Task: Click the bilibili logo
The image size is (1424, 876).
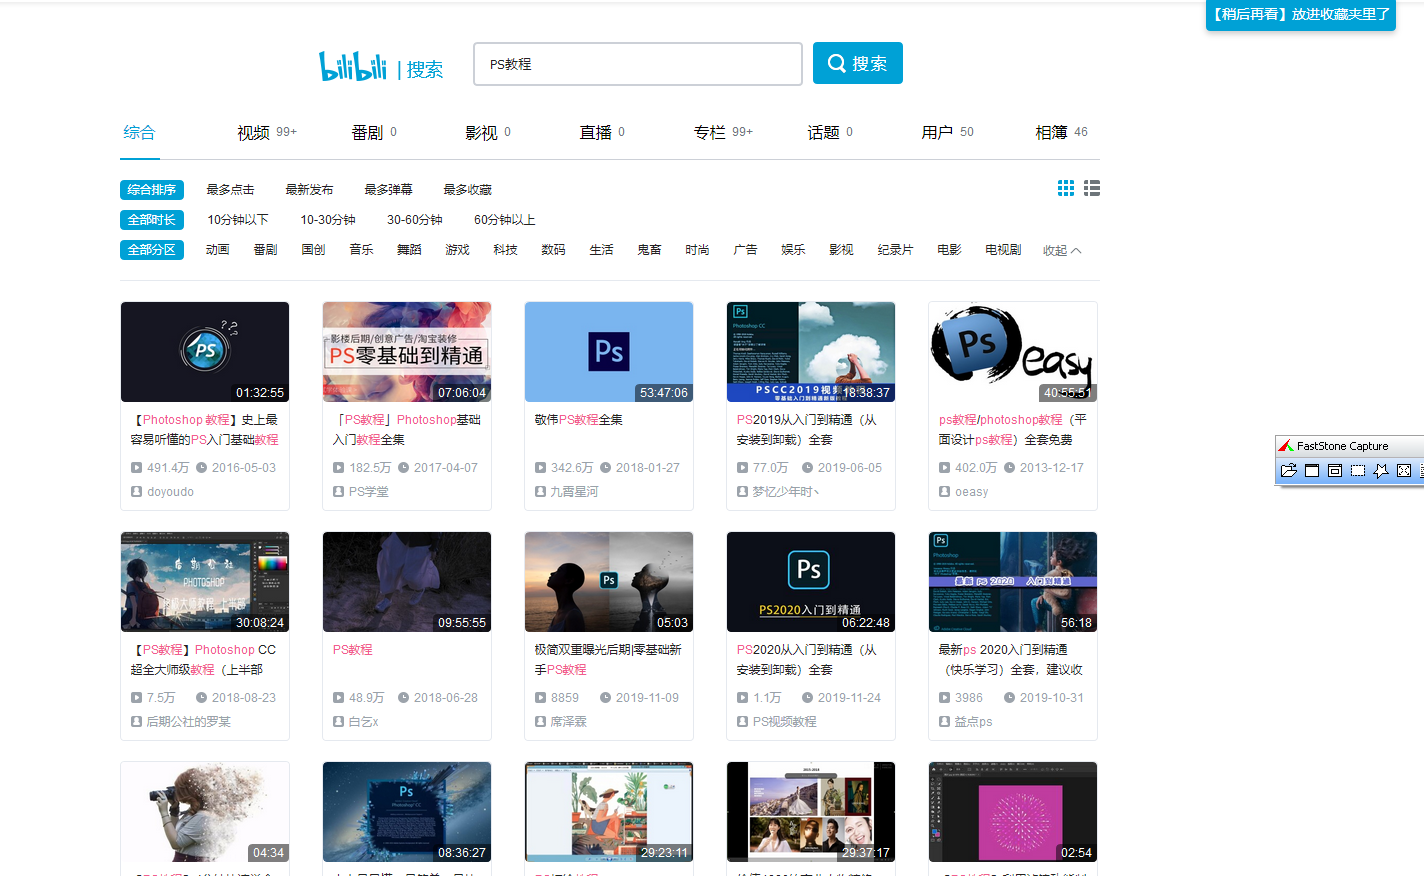Action: pos(352,66)
